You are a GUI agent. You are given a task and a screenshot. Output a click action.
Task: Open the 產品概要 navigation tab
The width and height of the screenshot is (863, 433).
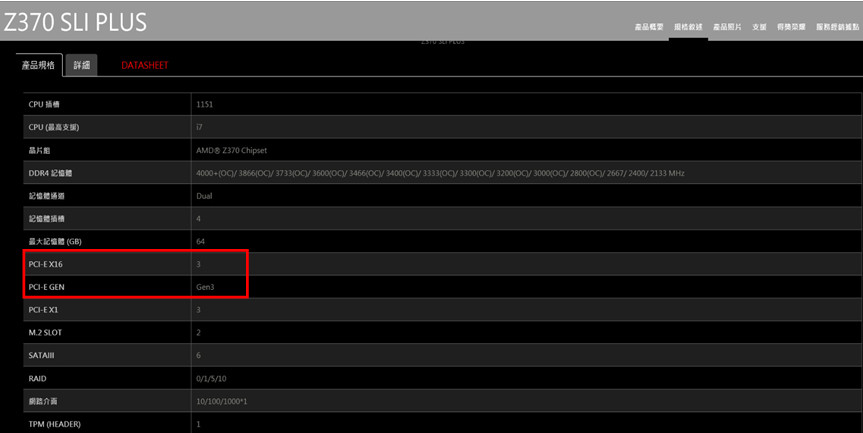tap(649, 27)
